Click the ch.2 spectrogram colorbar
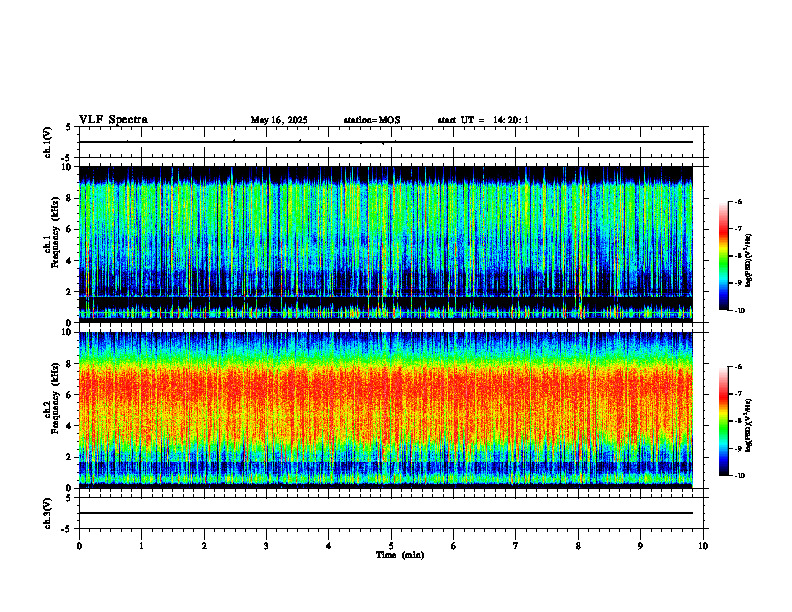Image resolution: width=792 pixels, height=612 pixels. coord(724,421)
